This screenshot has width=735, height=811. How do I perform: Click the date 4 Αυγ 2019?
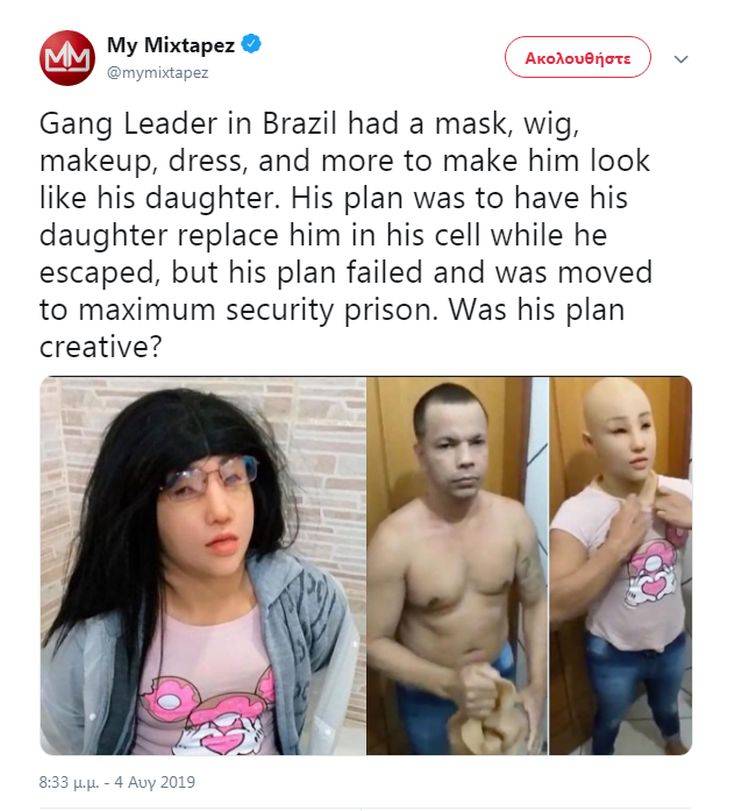(155, 782)
